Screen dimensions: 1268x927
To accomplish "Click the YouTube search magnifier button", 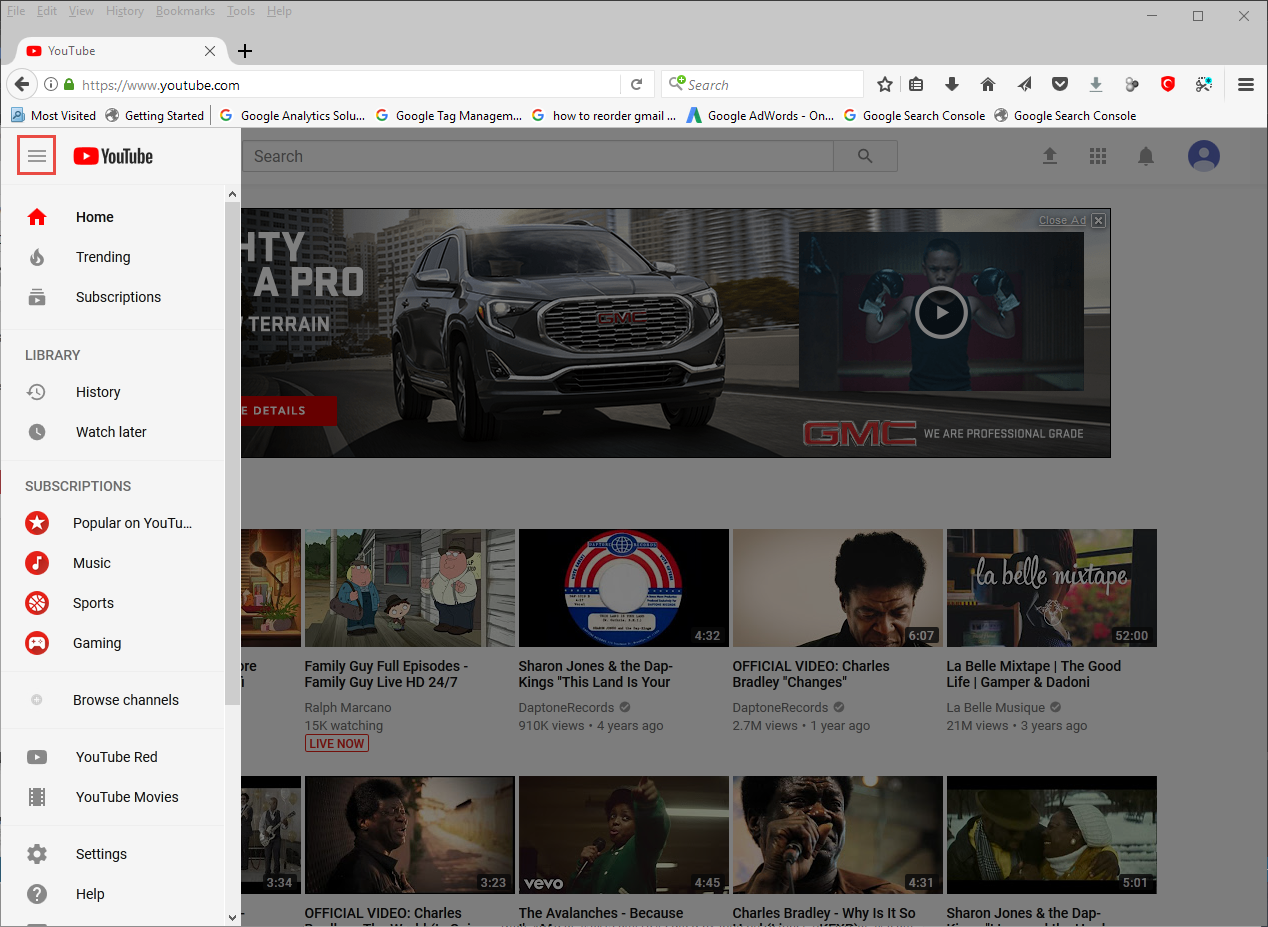I will 865,156.
